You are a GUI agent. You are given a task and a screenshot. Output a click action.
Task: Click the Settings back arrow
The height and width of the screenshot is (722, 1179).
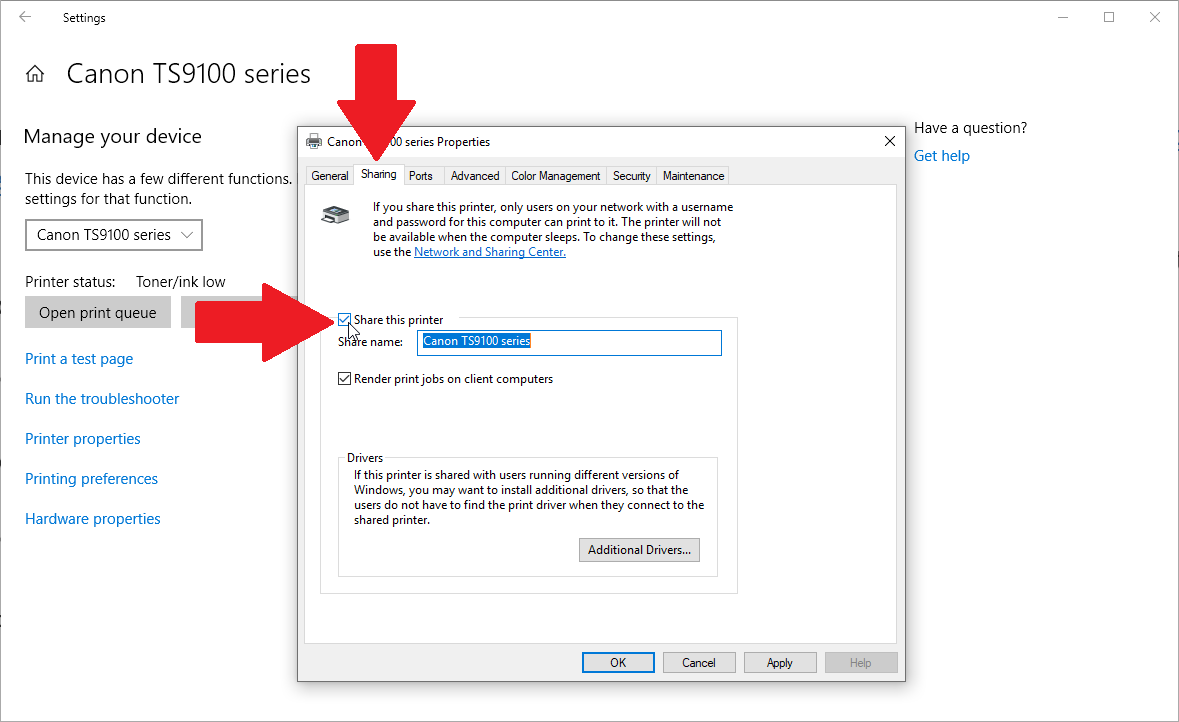coord(25,17)
